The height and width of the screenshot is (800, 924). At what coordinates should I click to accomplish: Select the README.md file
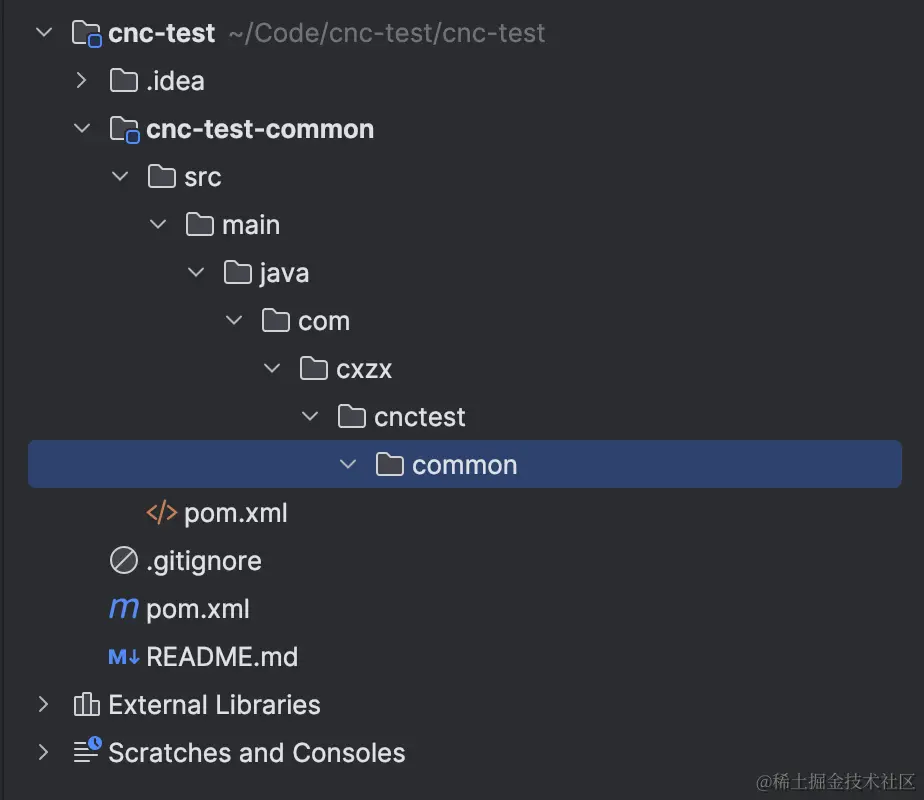click(x=222, y=657)
